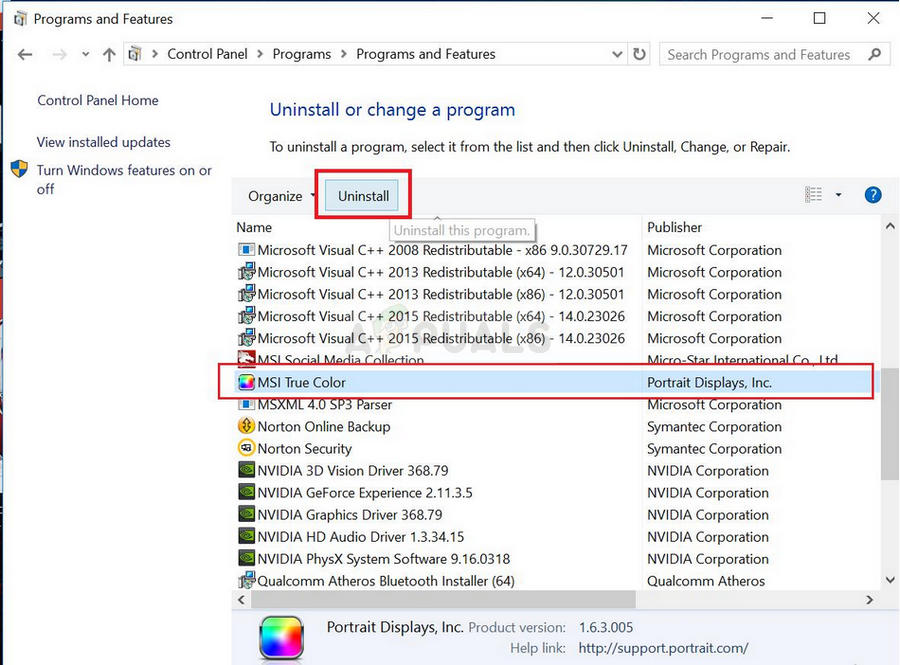Click the Back navigation arrow
This screenshot has height=665, width=900.
point(25,55)
